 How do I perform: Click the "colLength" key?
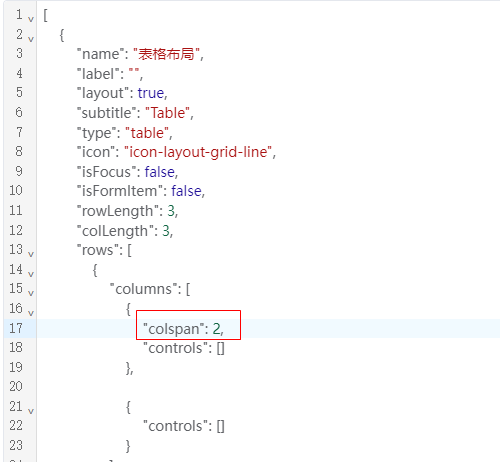tap(115, 231)
